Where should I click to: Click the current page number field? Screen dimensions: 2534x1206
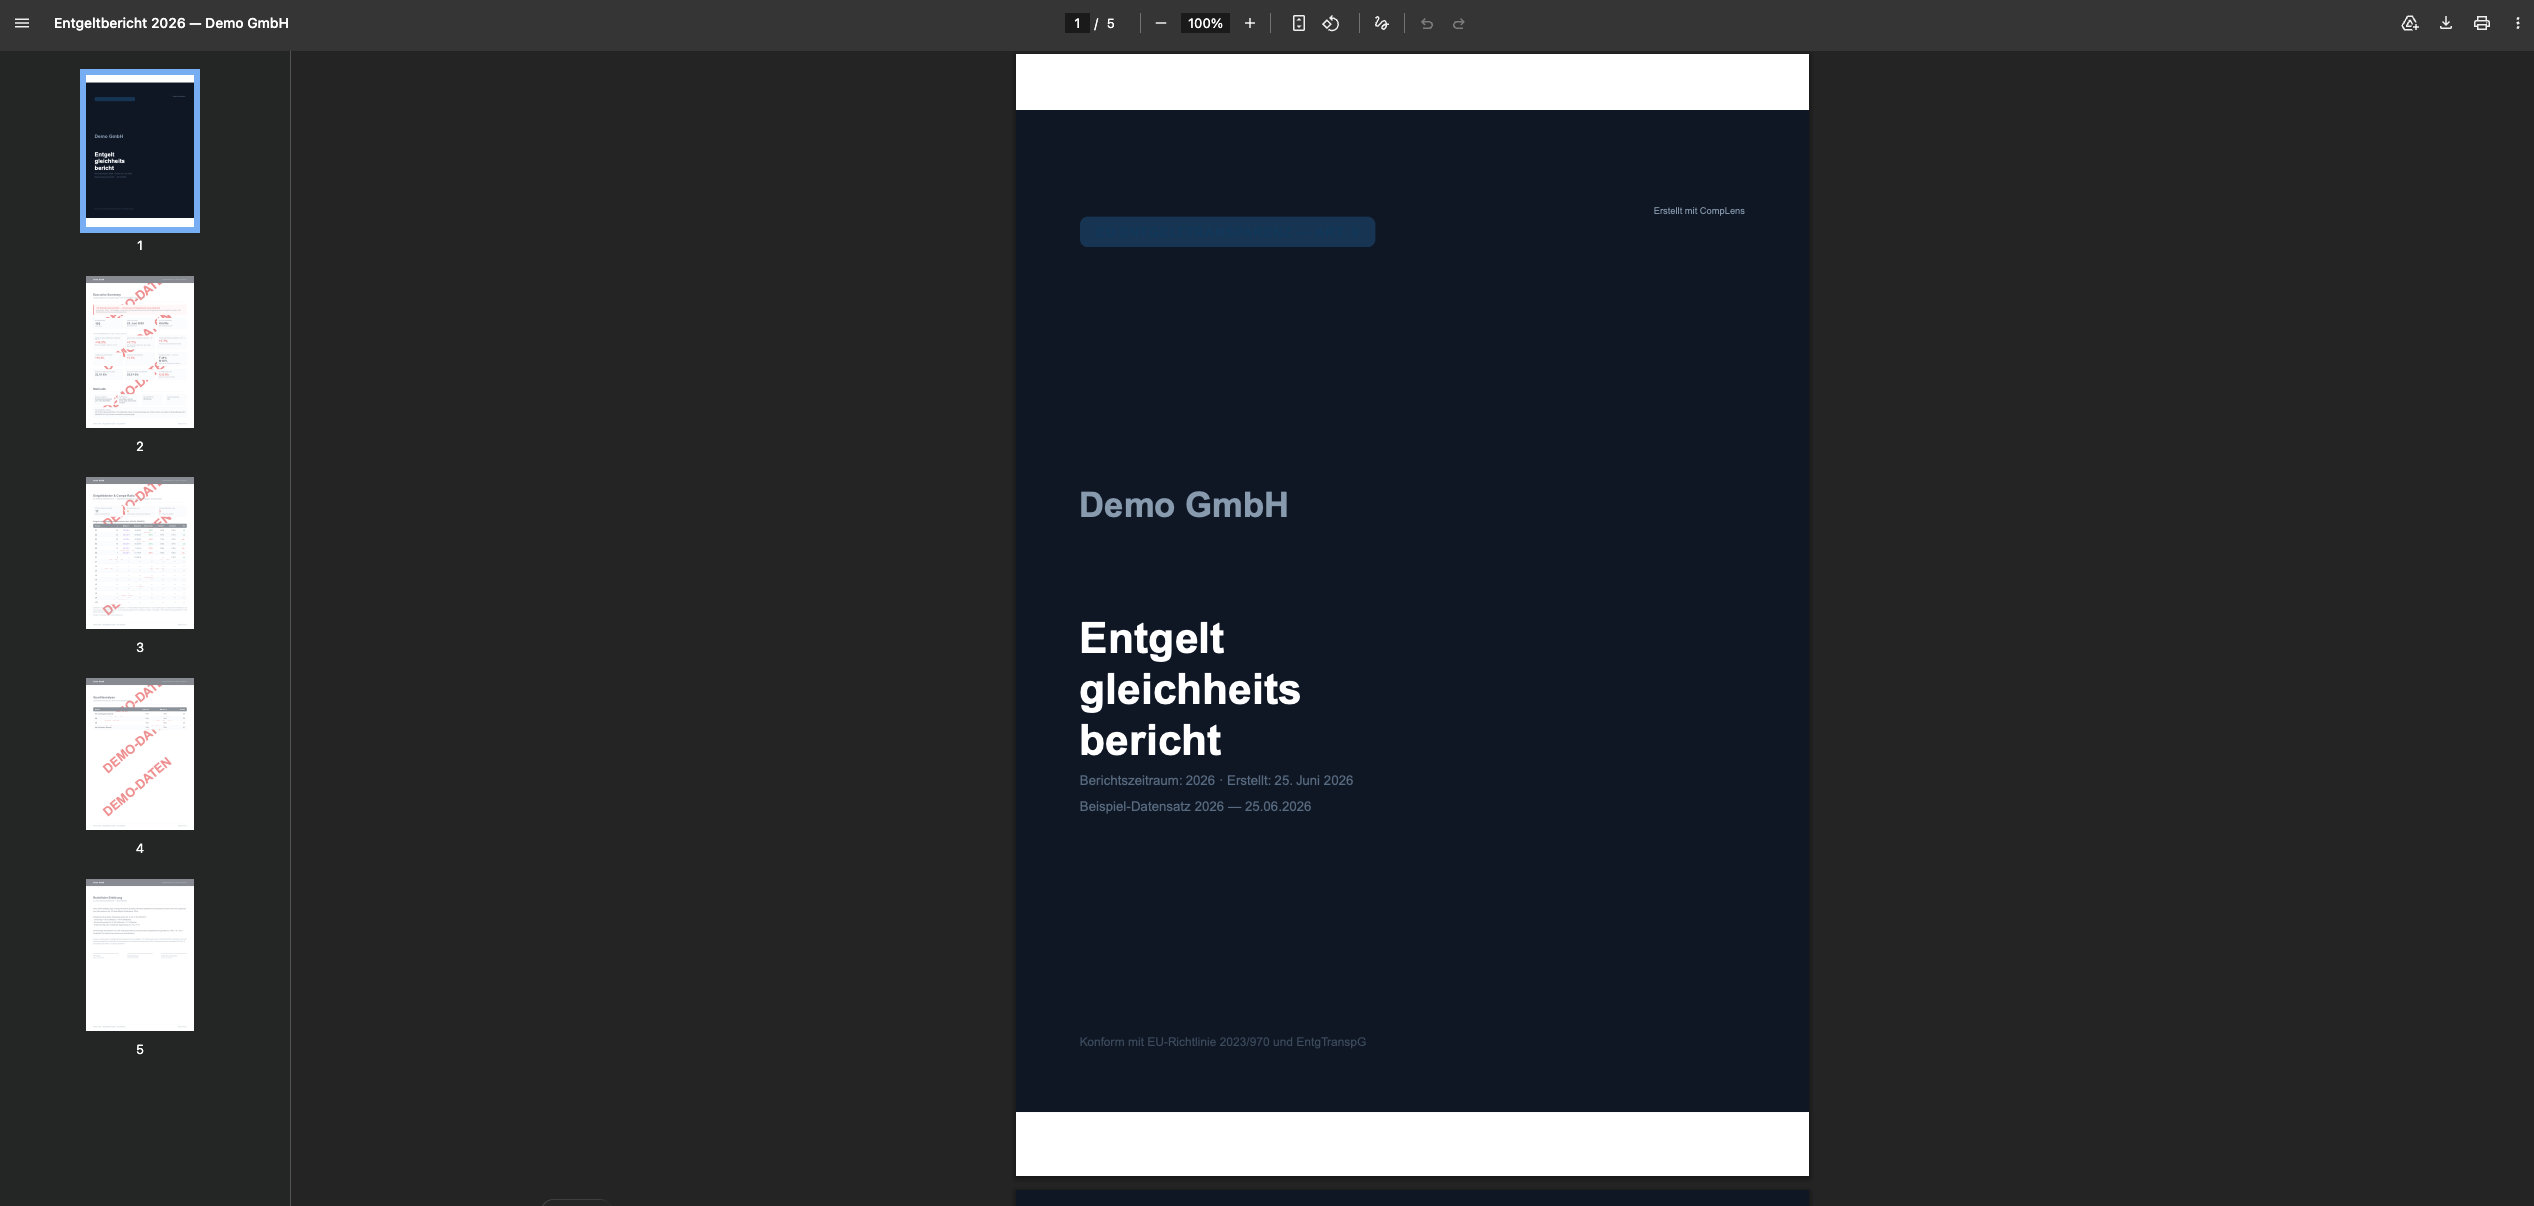click(1077, 23)
